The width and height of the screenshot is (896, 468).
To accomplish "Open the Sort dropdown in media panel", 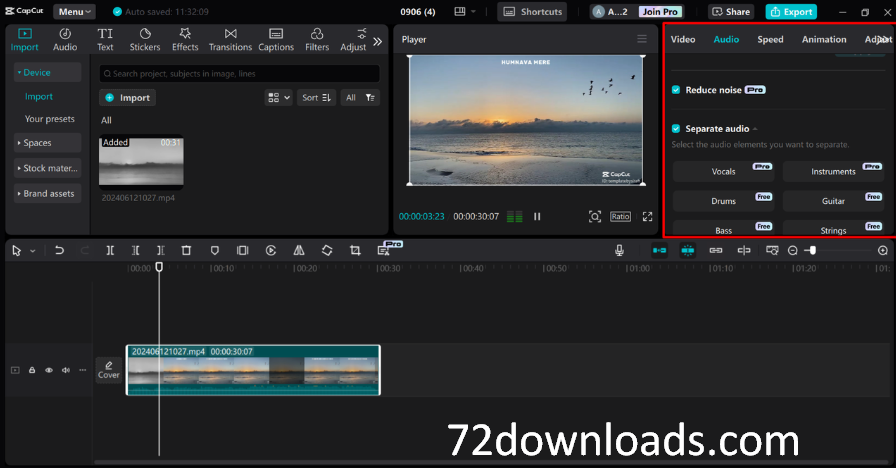I will tap(316, 97).
